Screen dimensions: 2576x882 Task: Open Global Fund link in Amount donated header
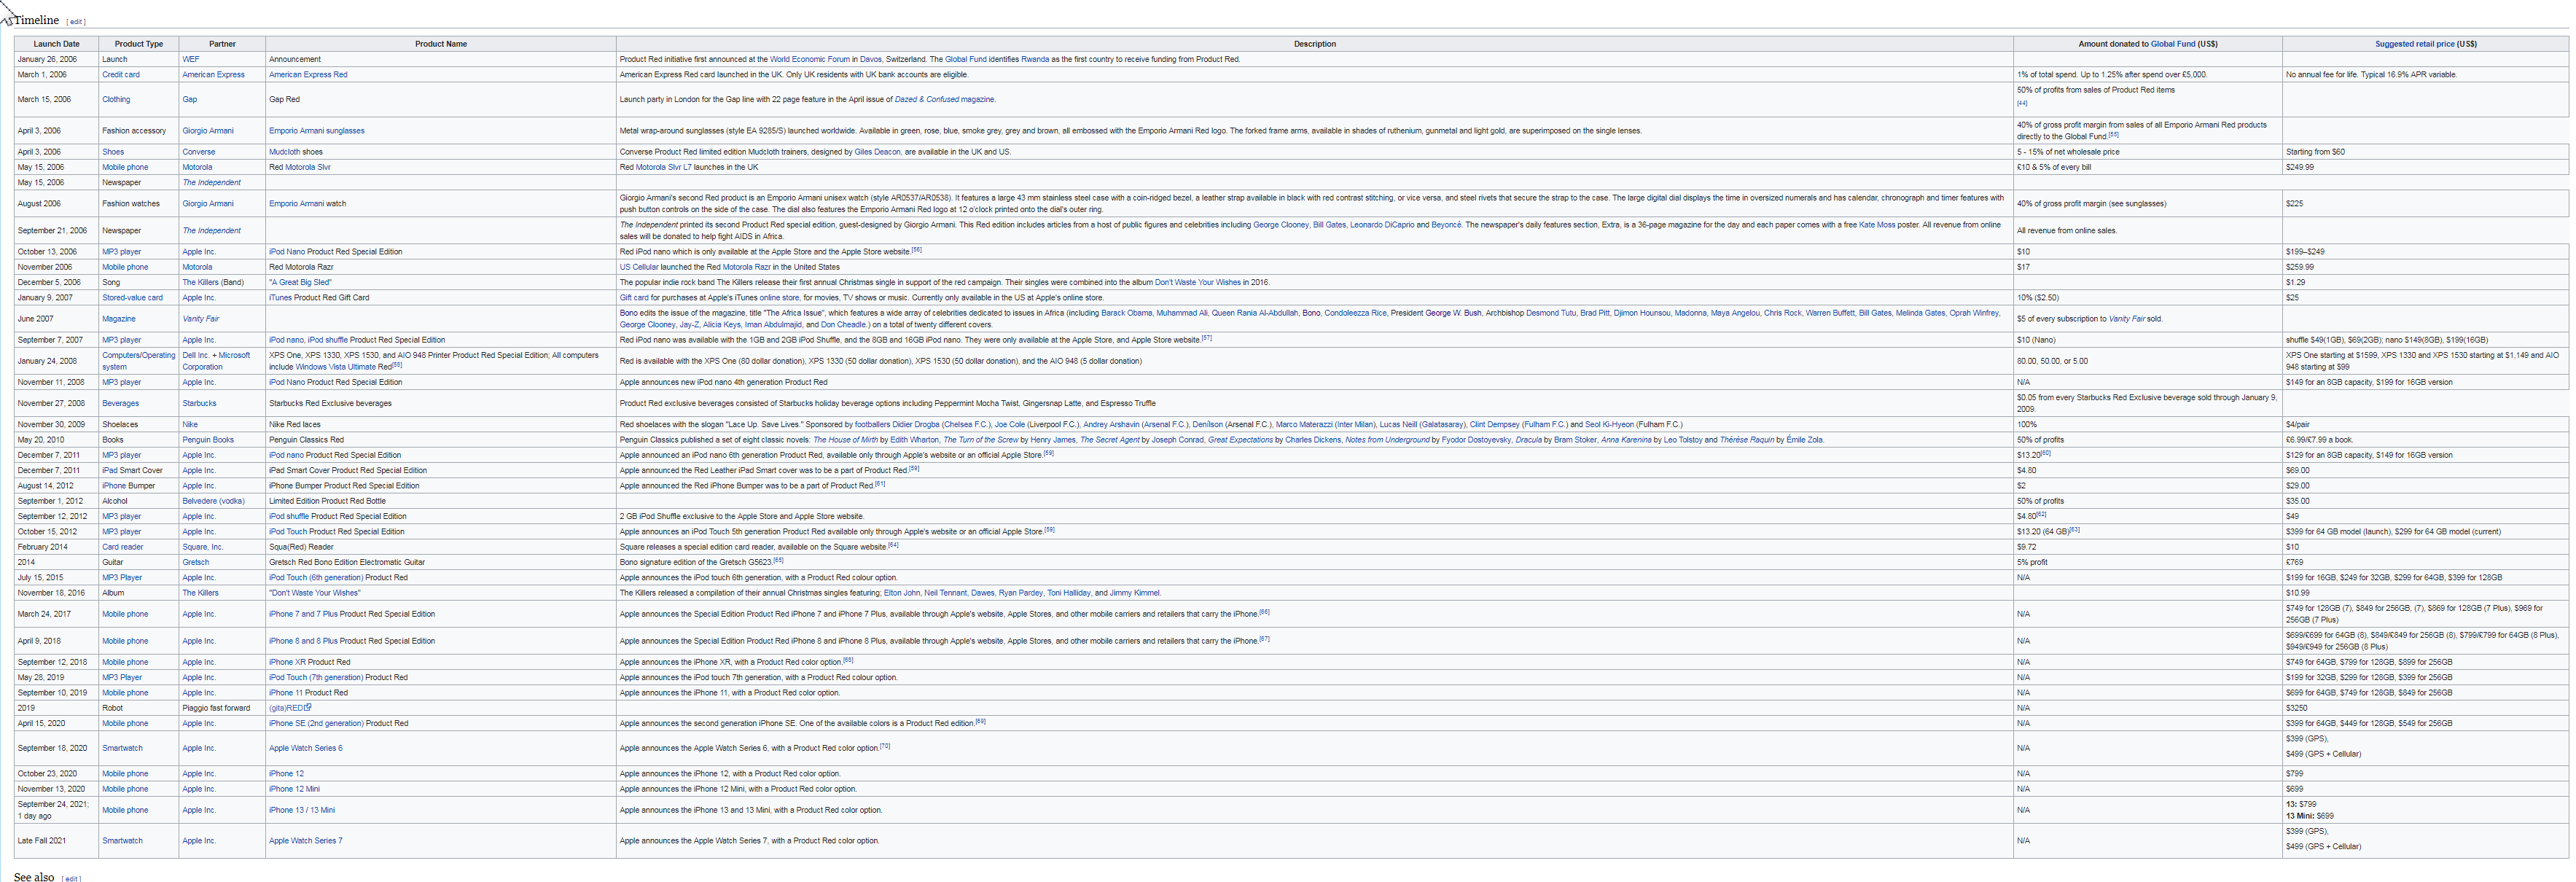2172,44
